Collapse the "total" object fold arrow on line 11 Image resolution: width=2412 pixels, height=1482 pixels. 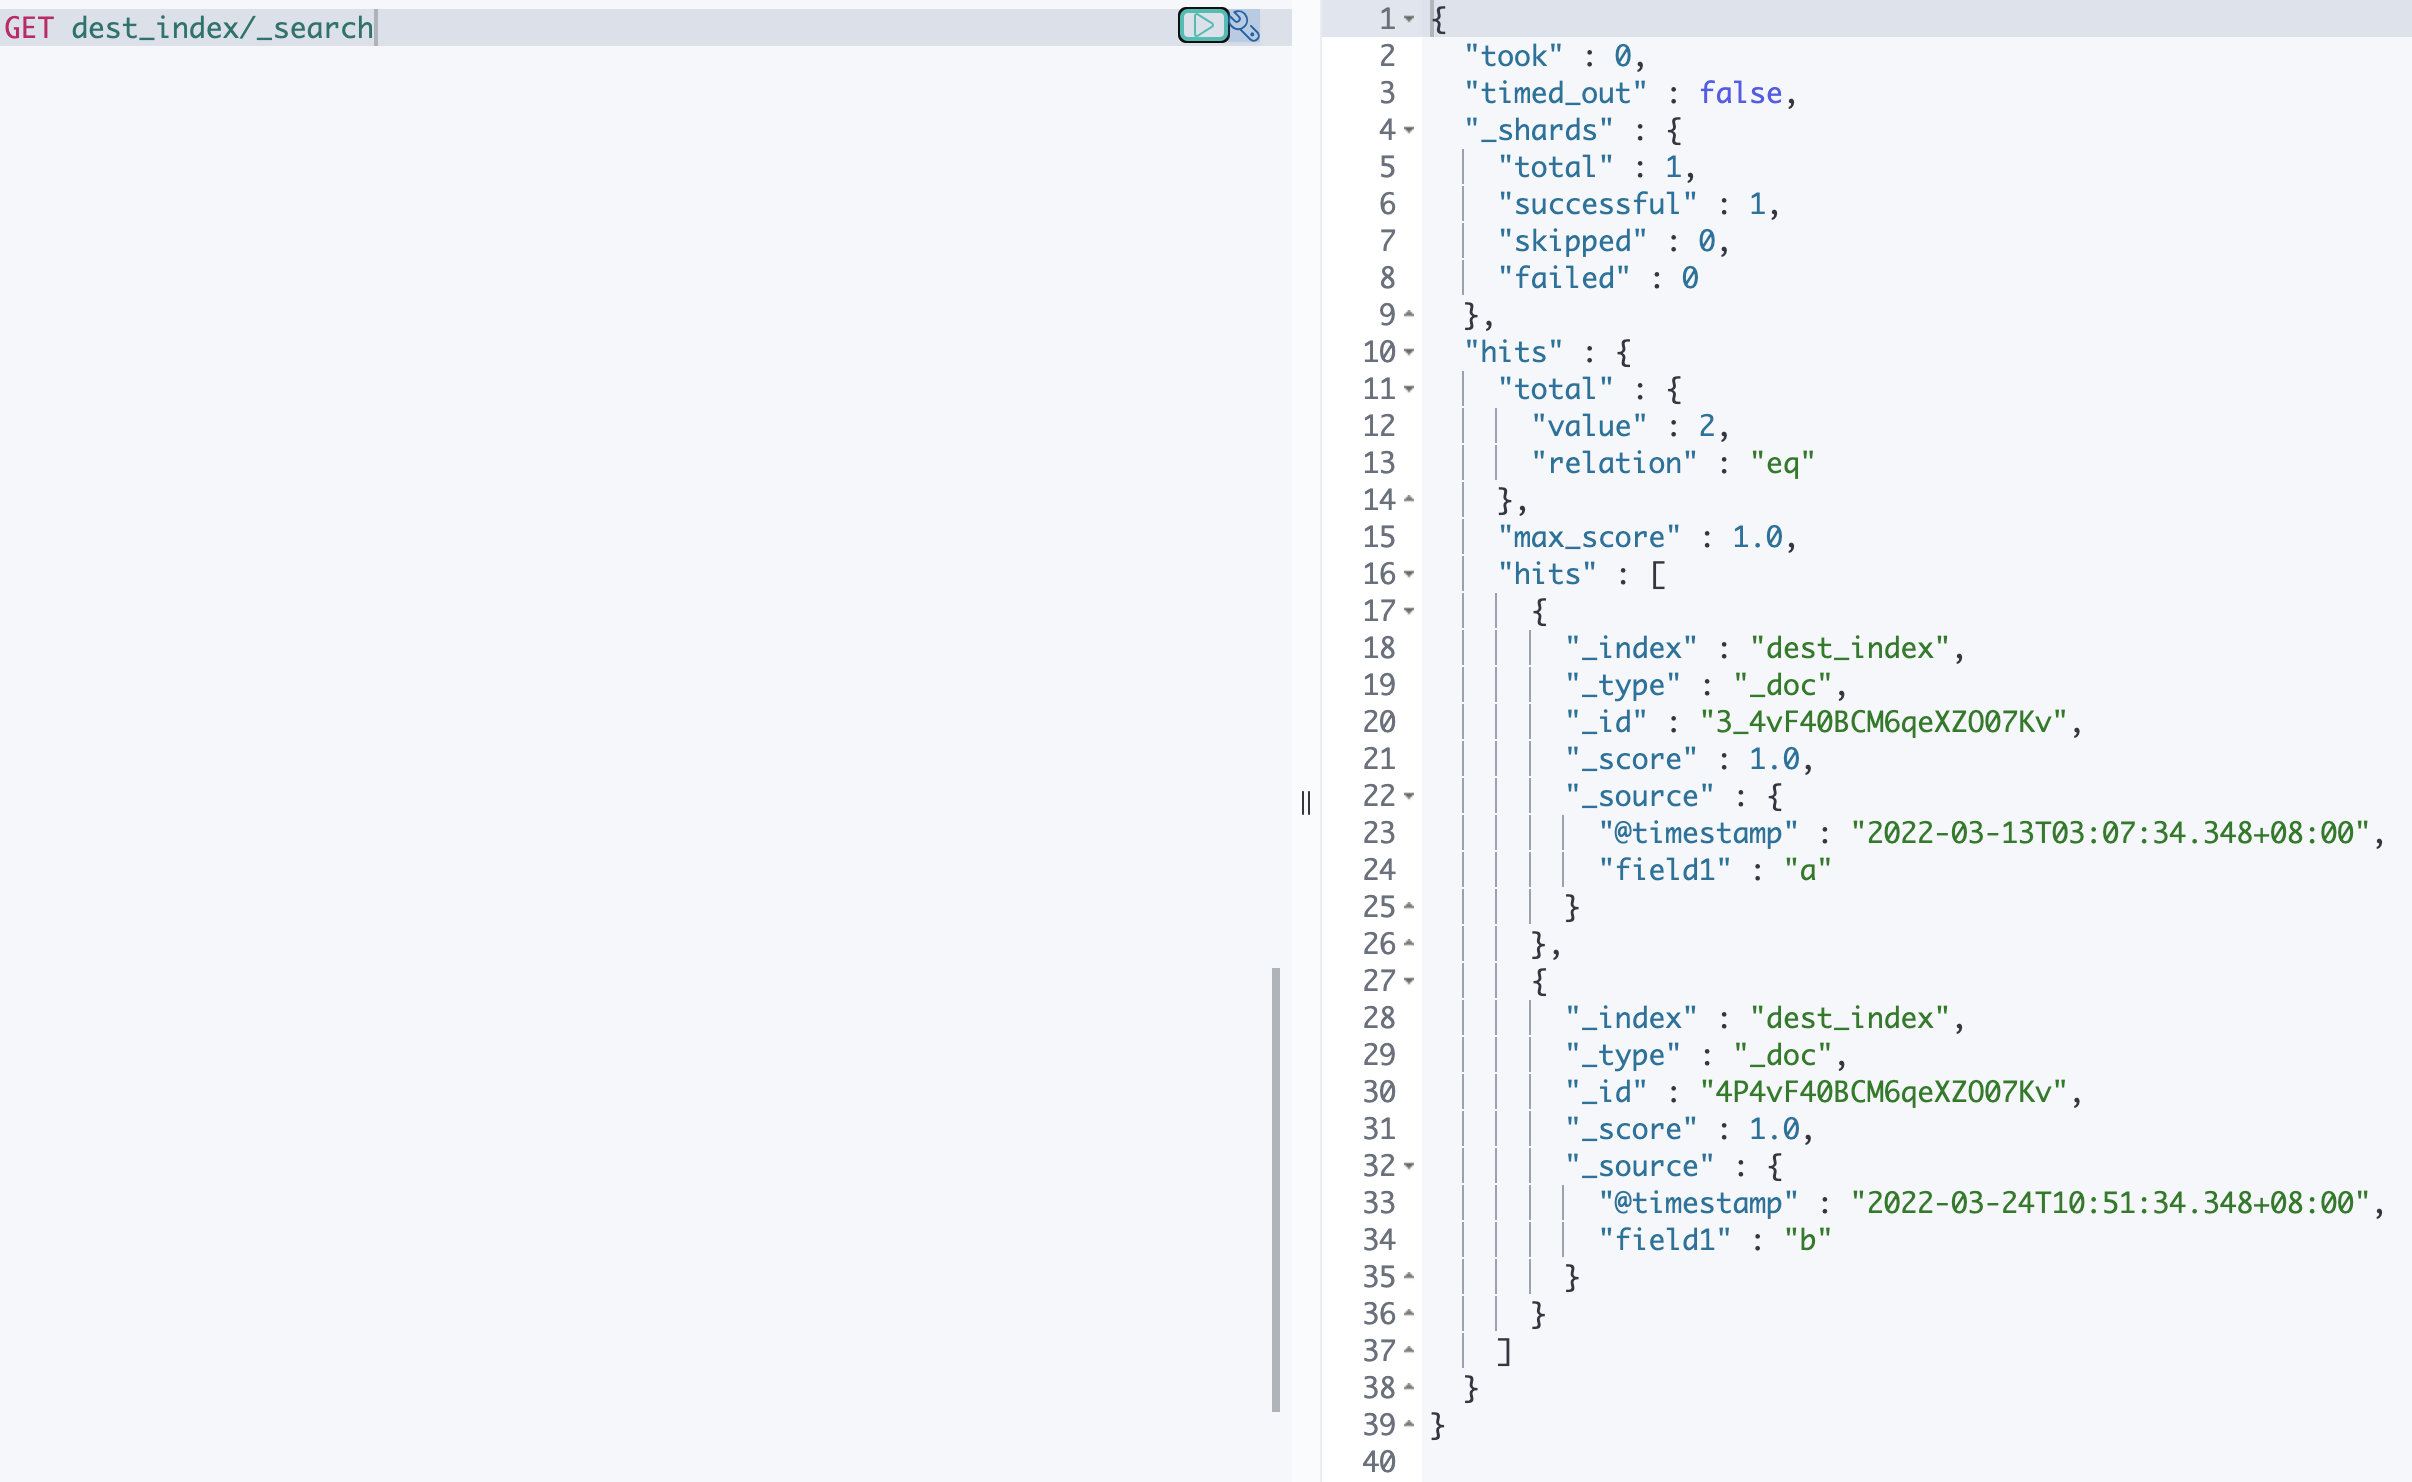coord(1409,389)
